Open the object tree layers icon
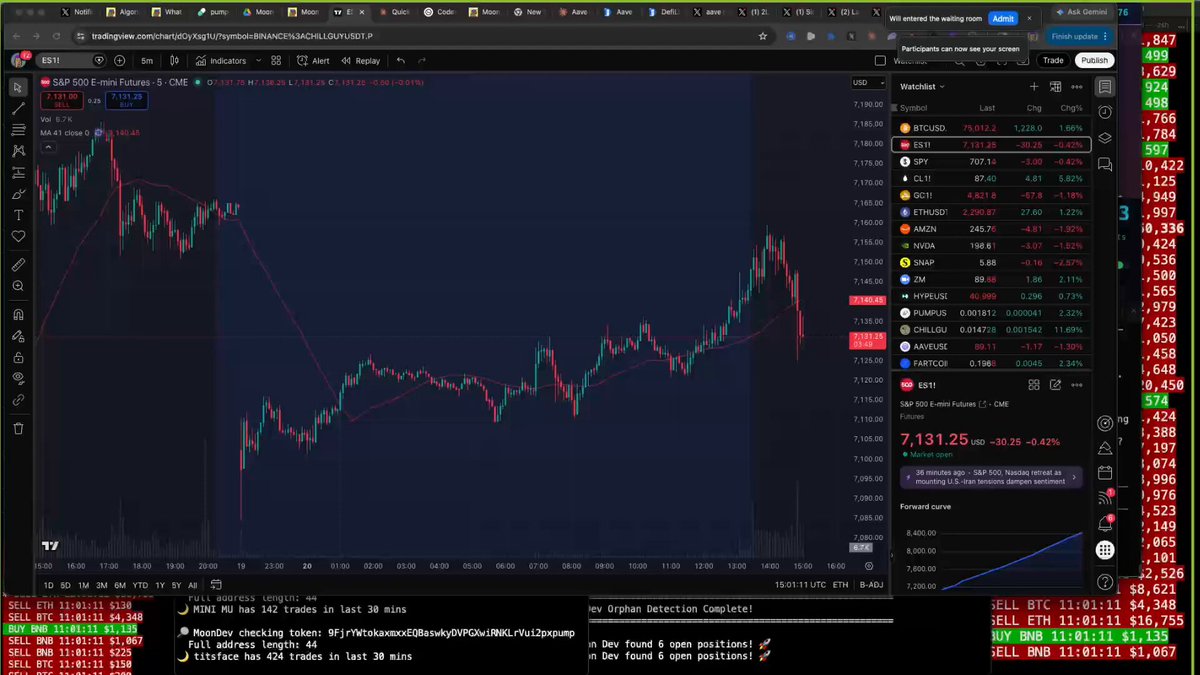Viewport: 1200px width, 675px height. point(1105,138)
